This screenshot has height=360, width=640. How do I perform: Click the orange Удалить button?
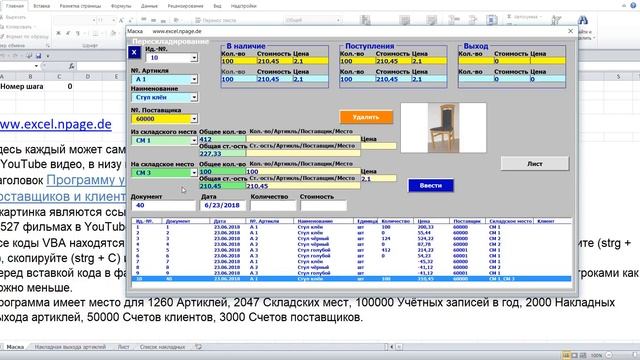[366, 117]
